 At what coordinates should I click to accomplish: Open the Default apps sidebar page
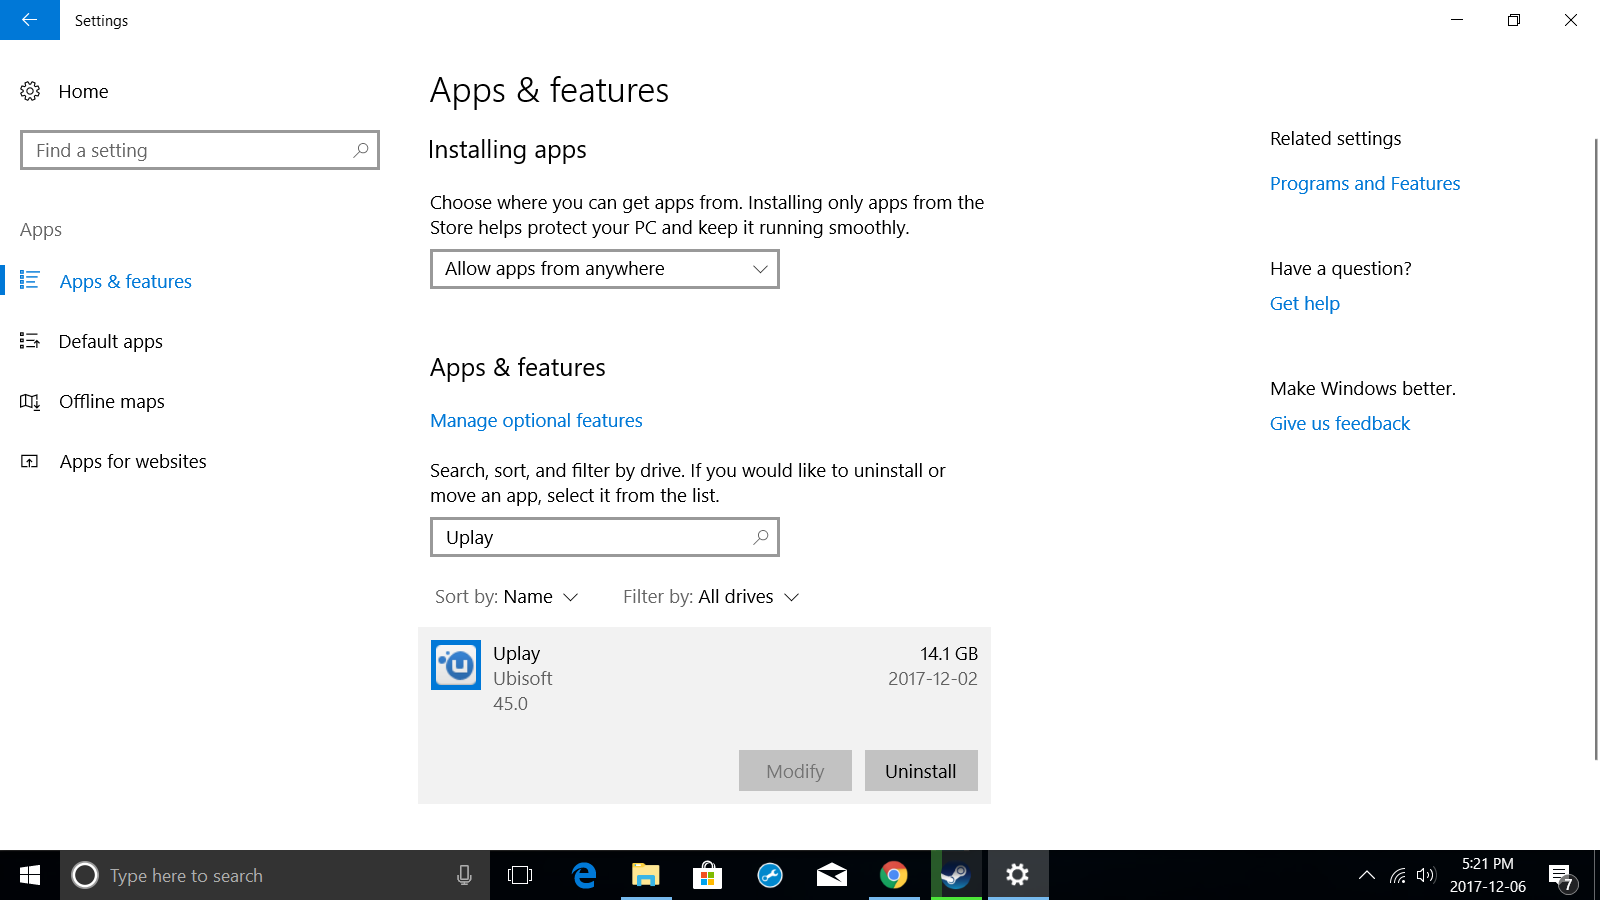(x=110, y=341)
